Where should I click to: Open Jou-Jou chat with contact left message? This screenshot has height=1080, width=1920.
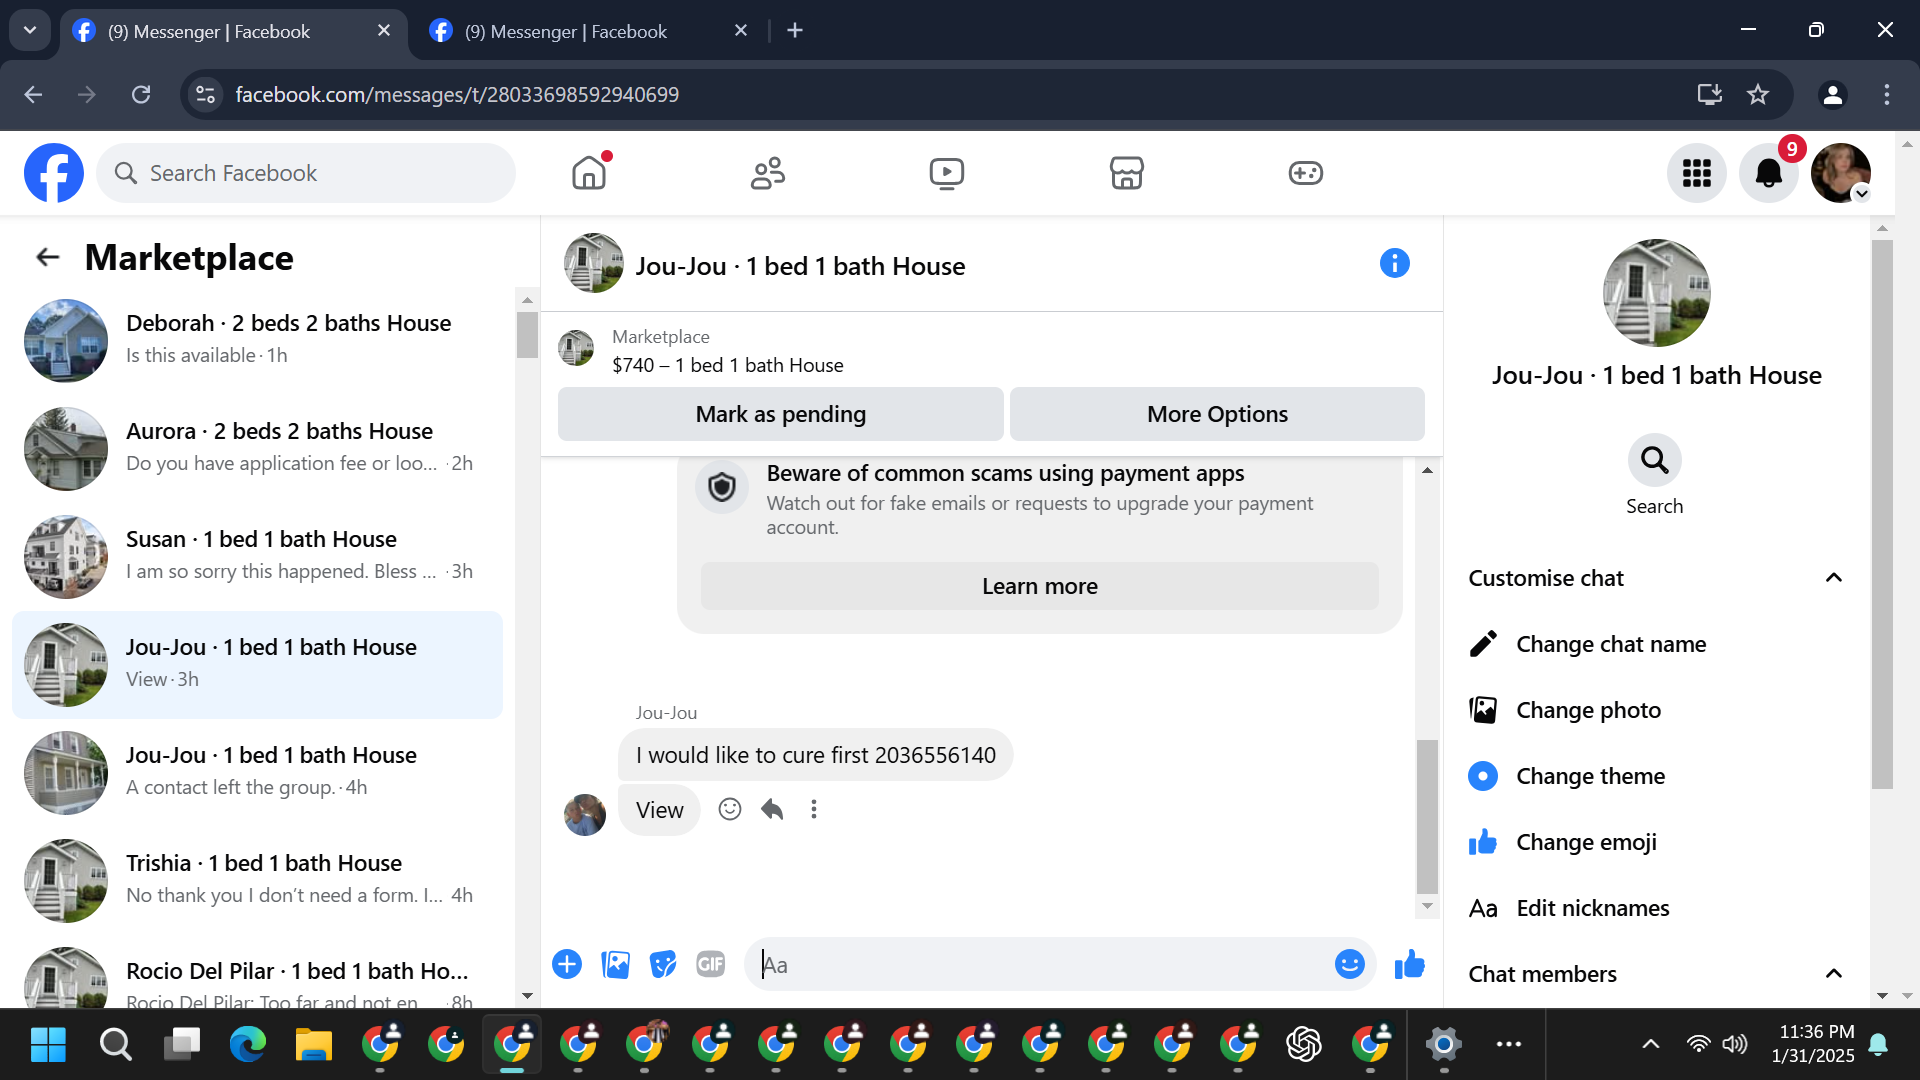(x=258, y=773)
